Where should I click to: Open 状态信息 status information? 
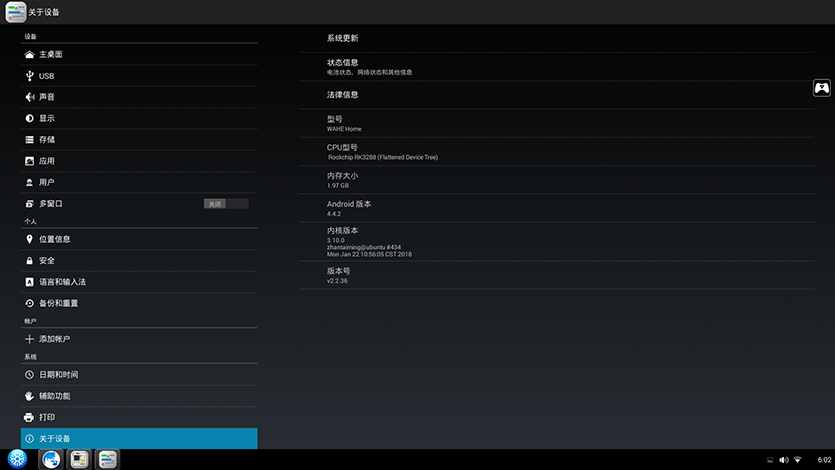coord(342,66)
